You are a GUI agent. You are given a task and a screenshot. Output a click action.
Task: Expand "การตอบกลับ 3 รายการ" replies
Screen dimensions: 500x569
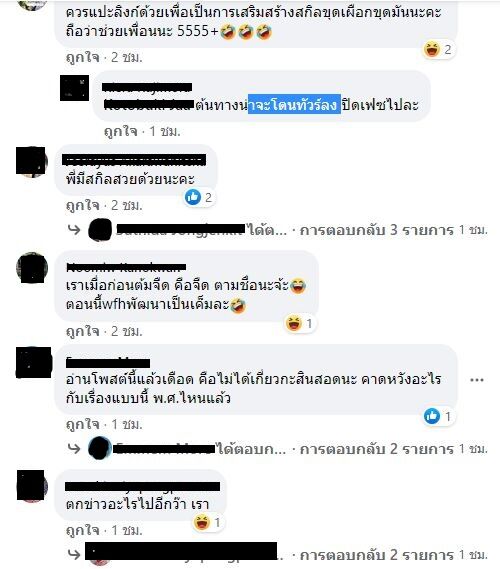coord(377,230)
